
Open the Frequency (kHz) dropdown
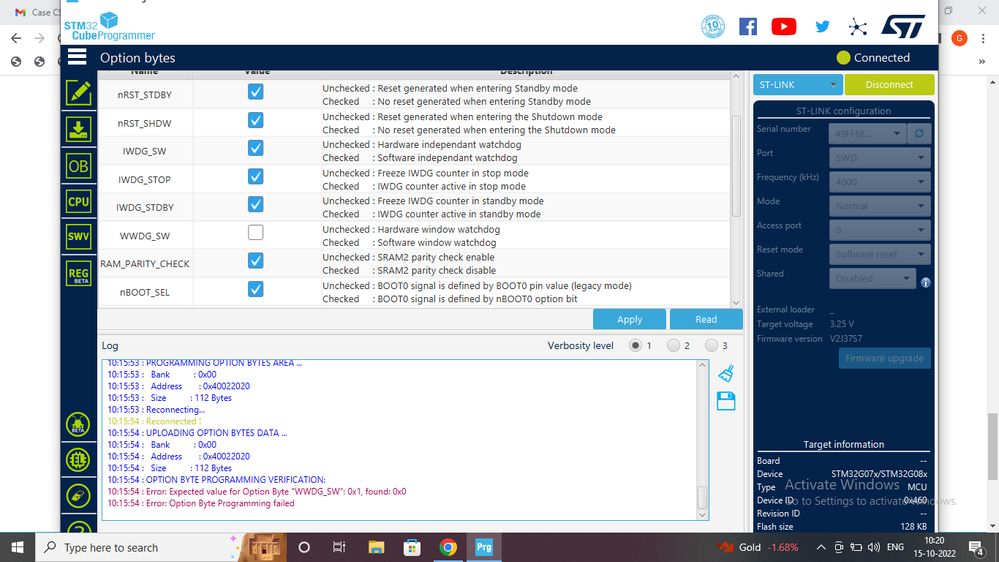879,182
